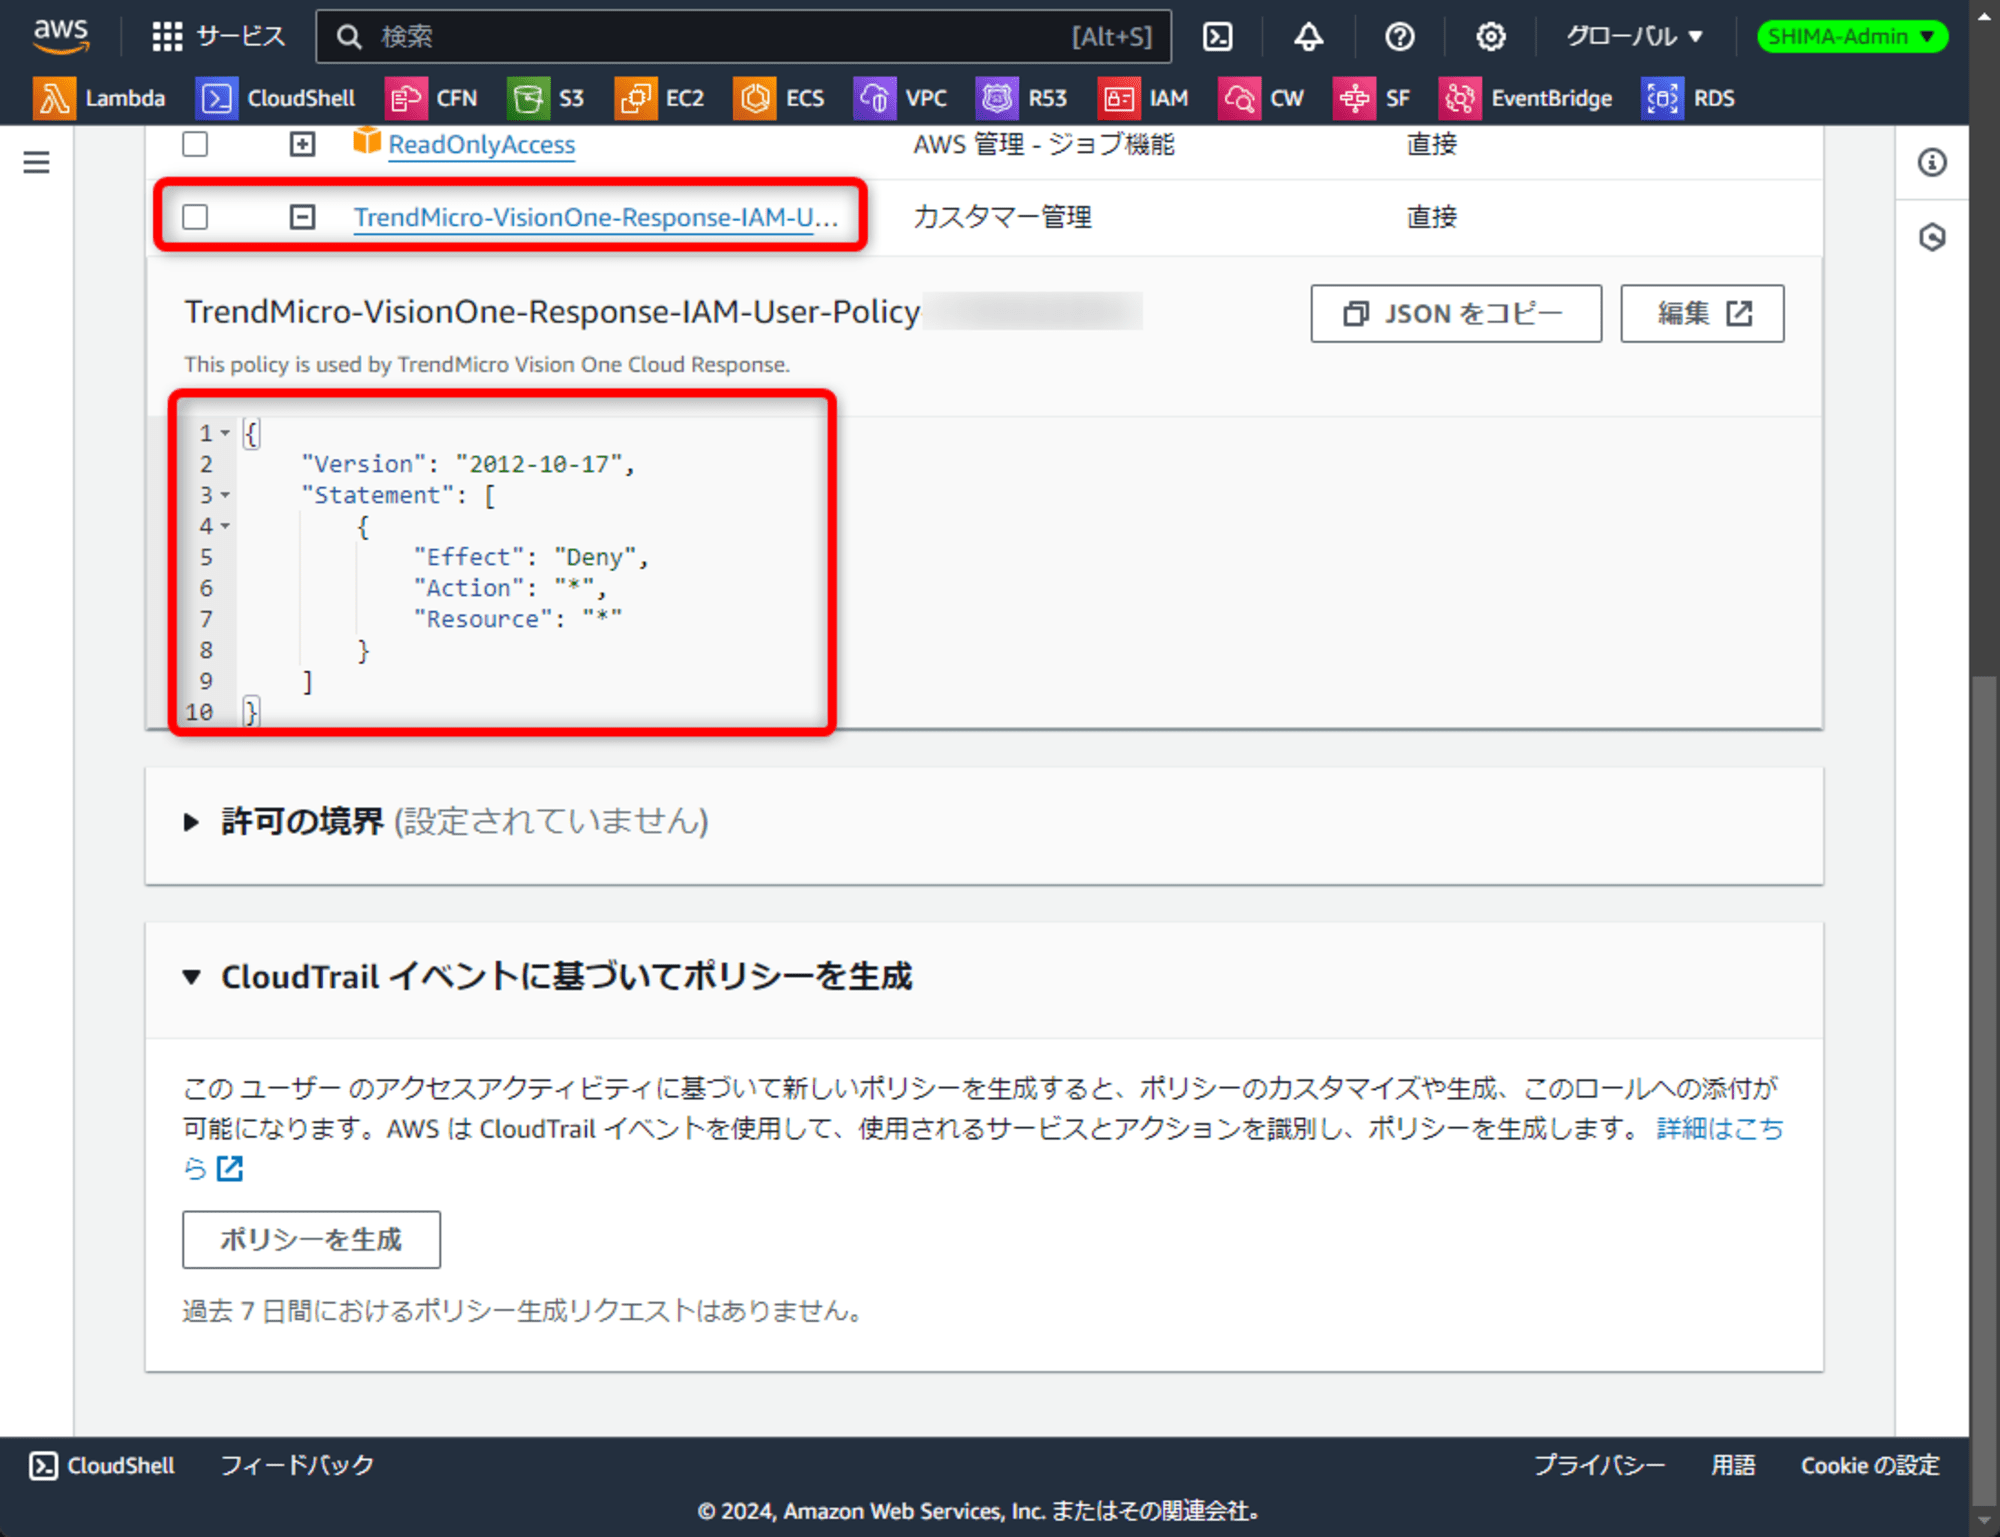
Task: Open Cookie の設定 in footer
Action: [x=1870, y=1466]
